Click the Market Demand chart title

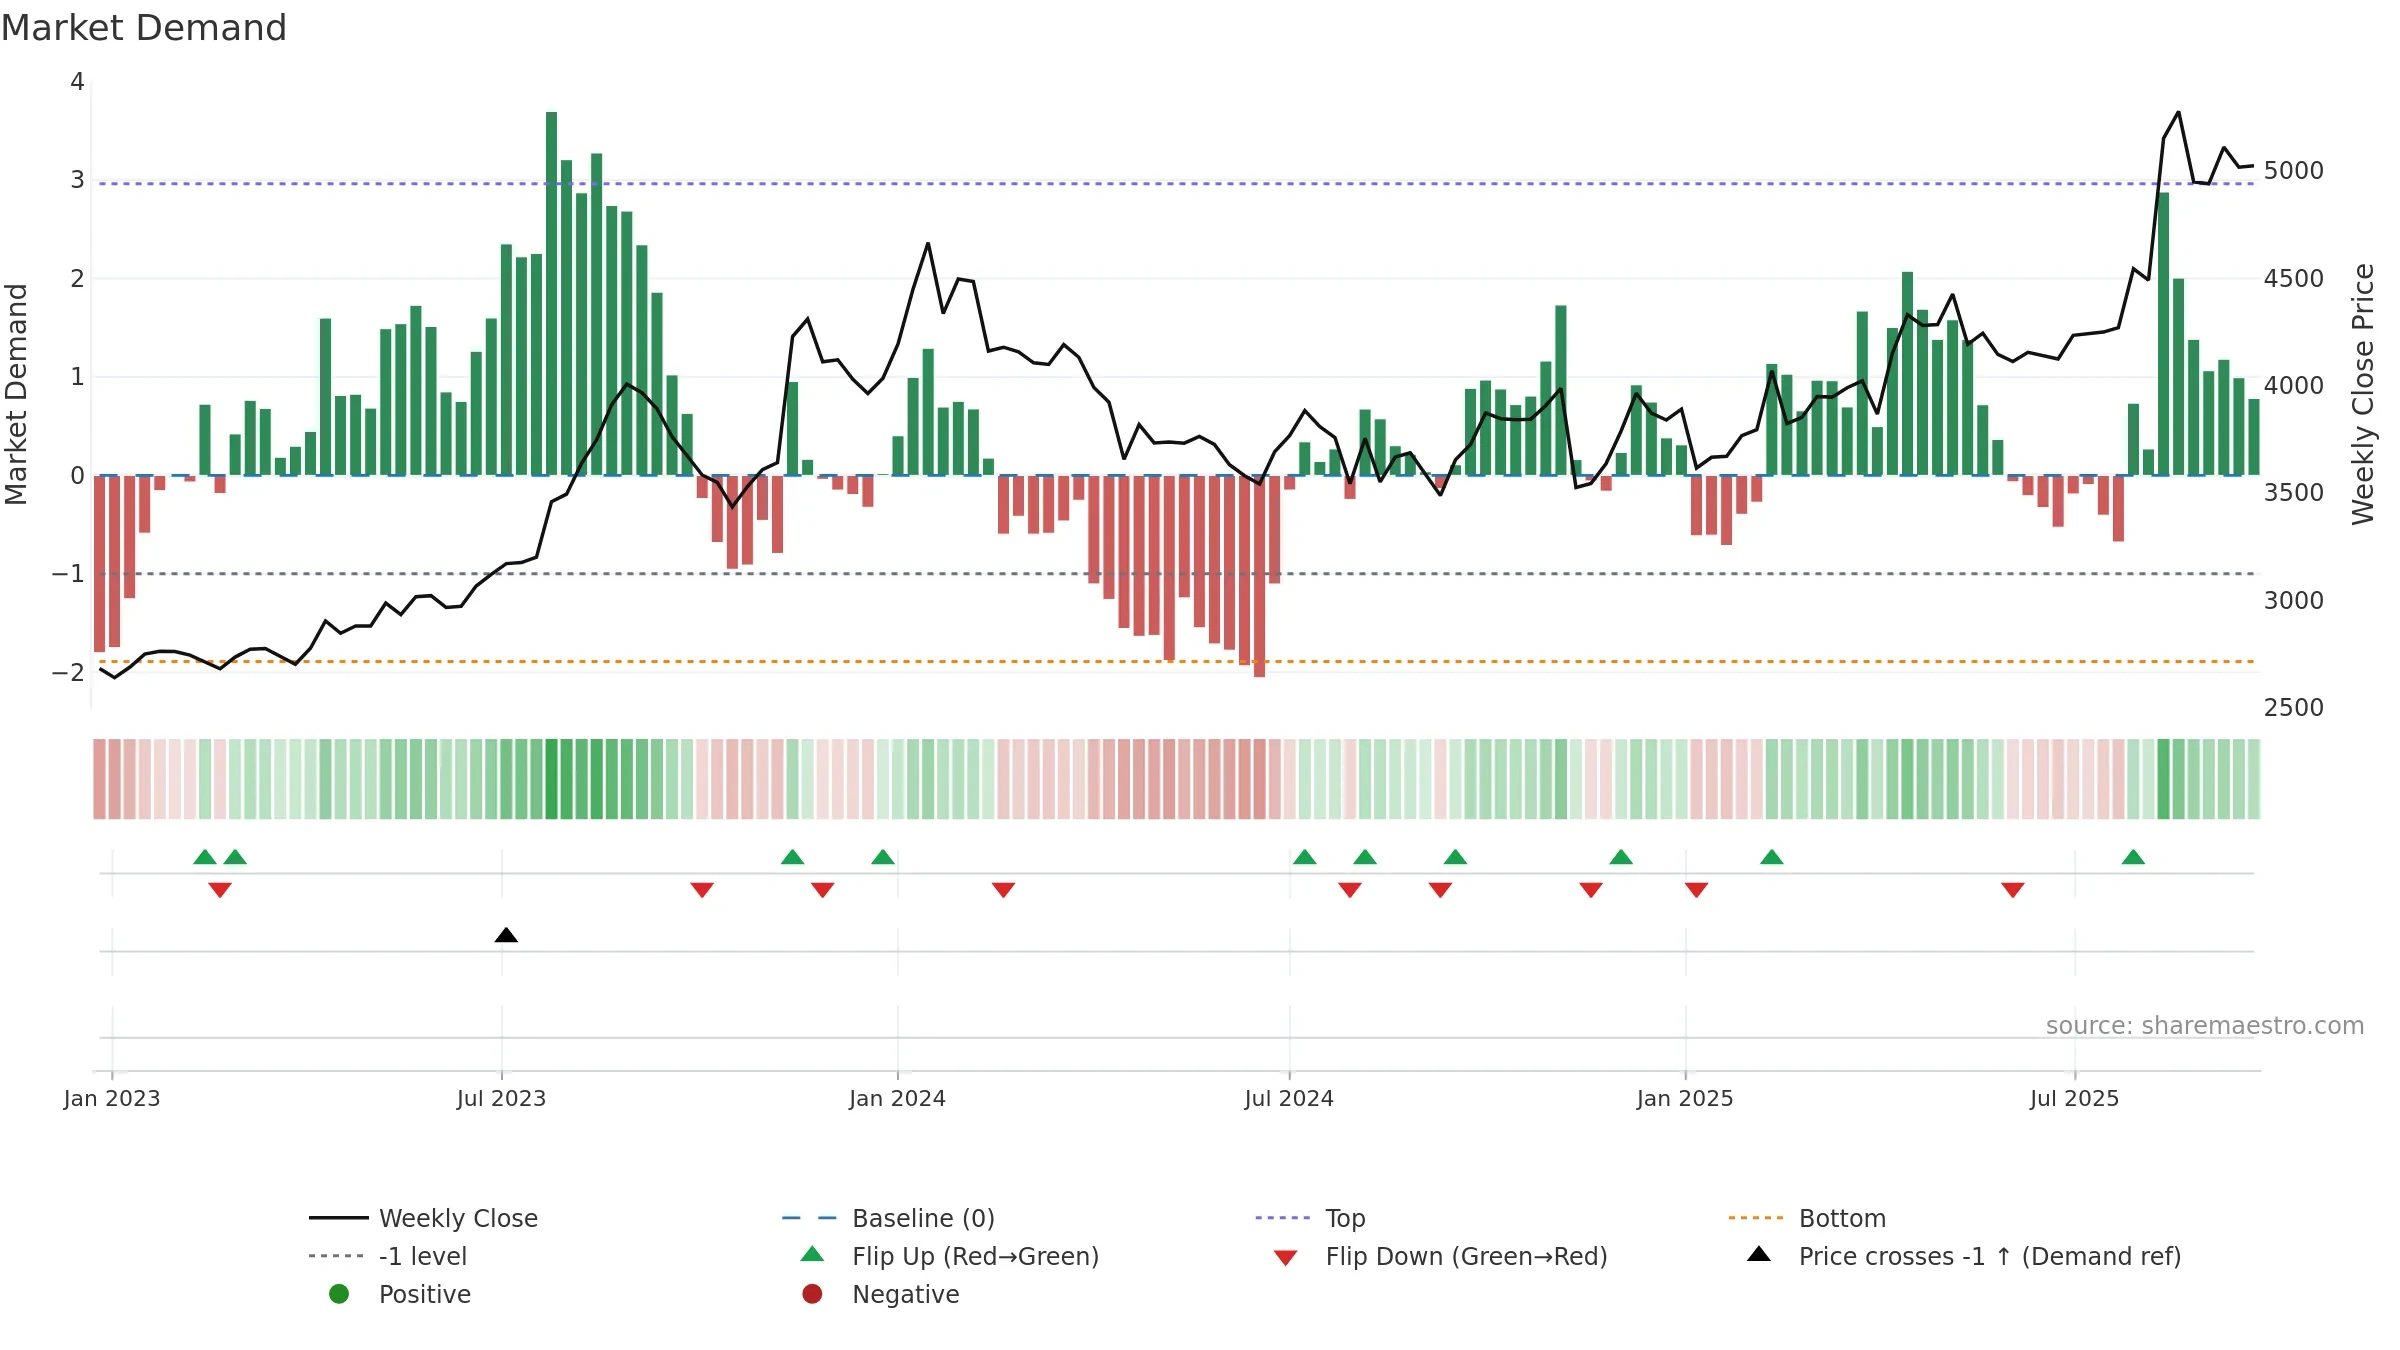tap(144, 28)
